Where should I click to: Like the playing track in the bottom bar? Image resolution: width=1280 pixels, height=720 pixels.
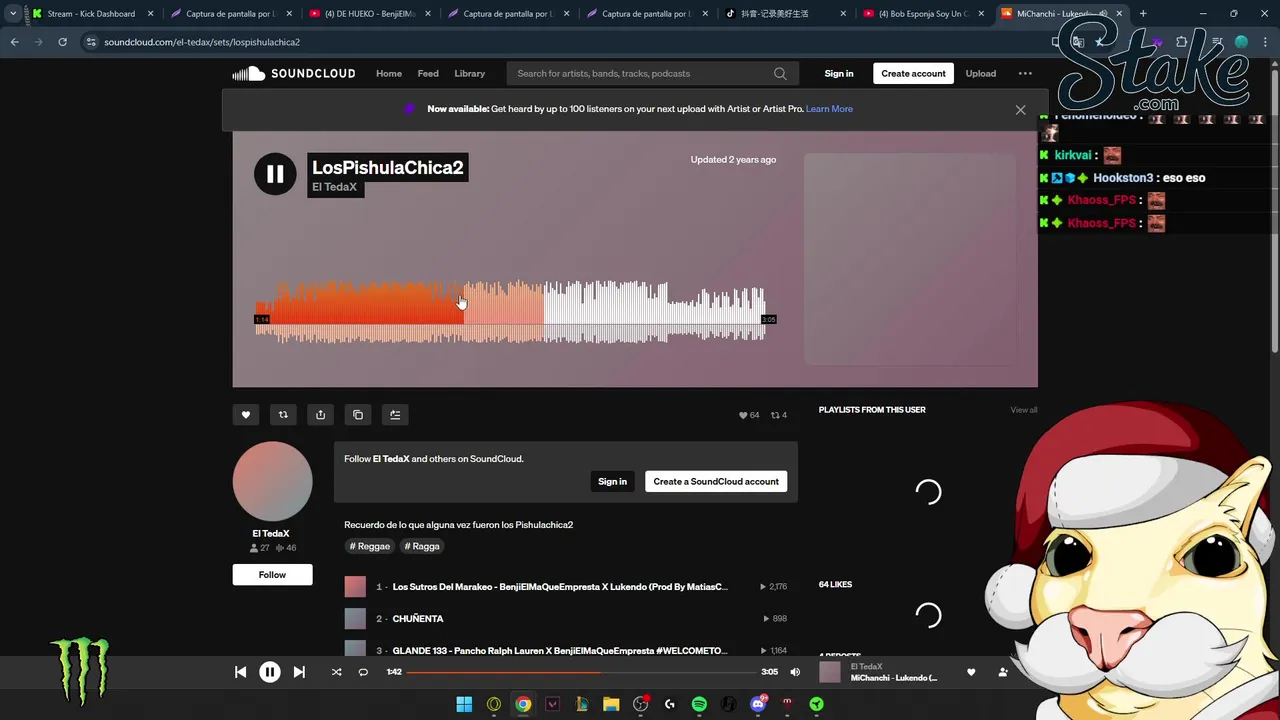coord(971,672)
